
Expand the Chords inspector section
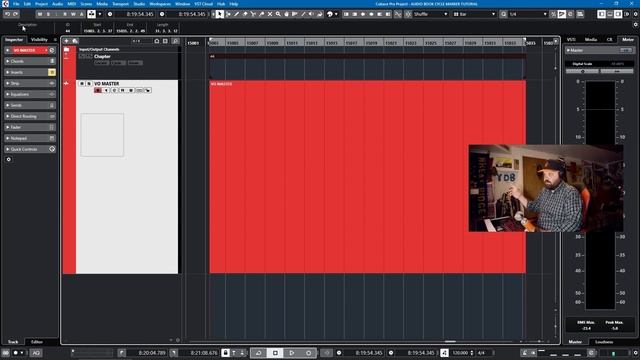[30, 61]
